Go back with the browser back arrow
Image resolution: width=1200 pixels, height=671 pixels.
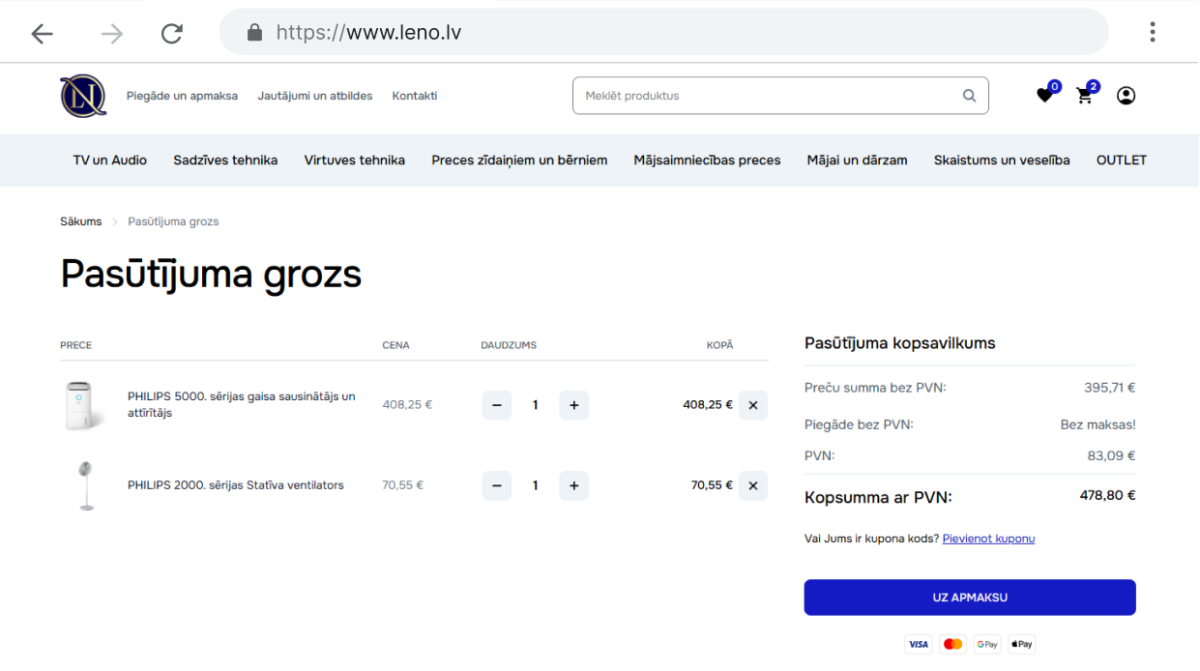point(41,33)
